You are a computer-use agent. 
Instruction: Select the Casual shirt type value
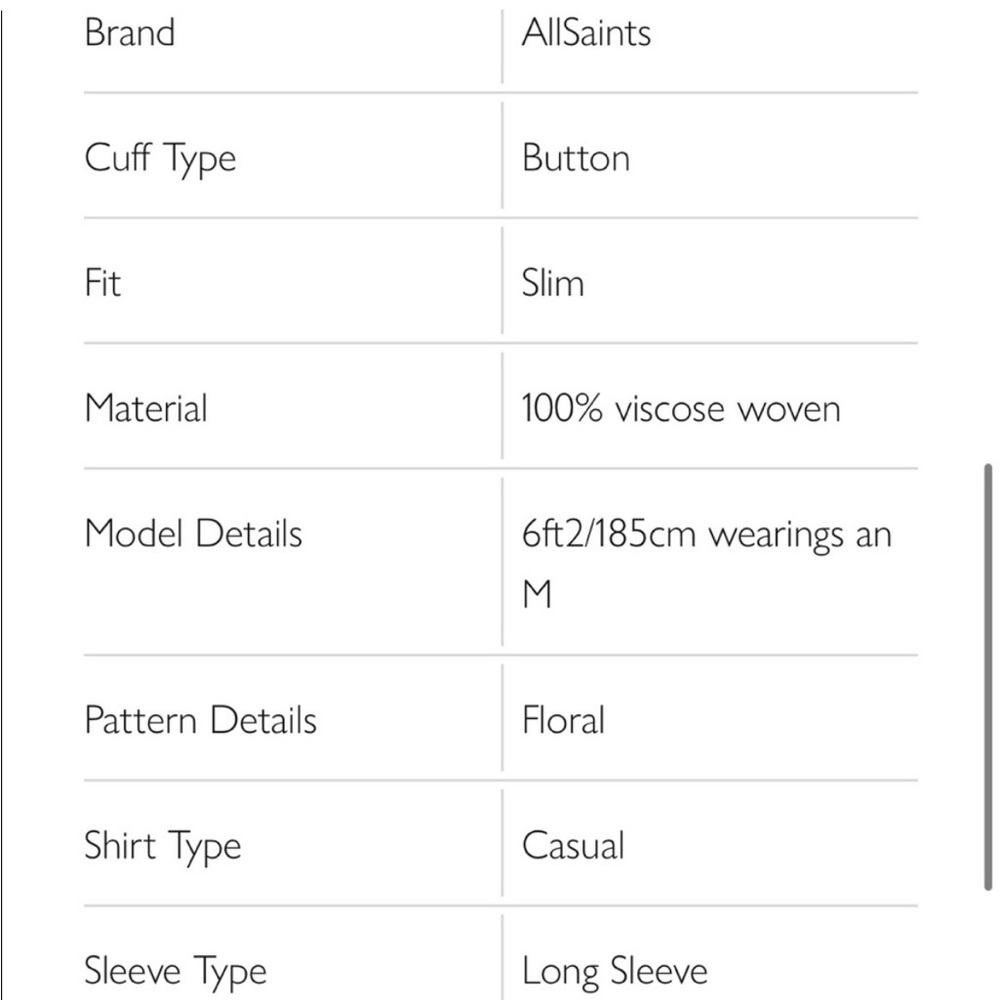pos(573,846)
